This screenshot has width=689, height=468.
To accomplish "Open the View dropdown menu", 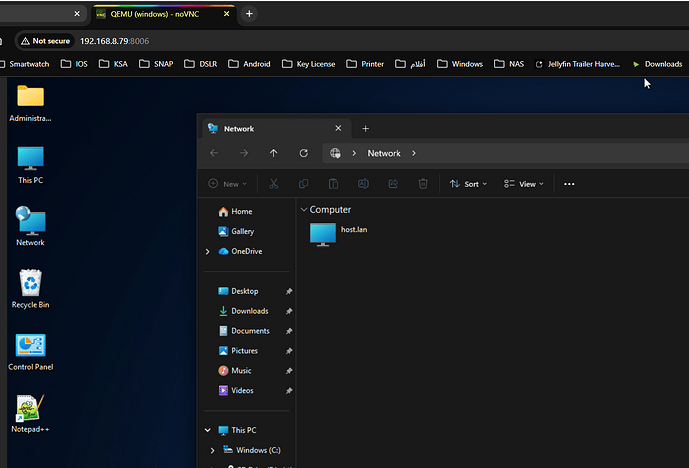I will coord(524,184).
